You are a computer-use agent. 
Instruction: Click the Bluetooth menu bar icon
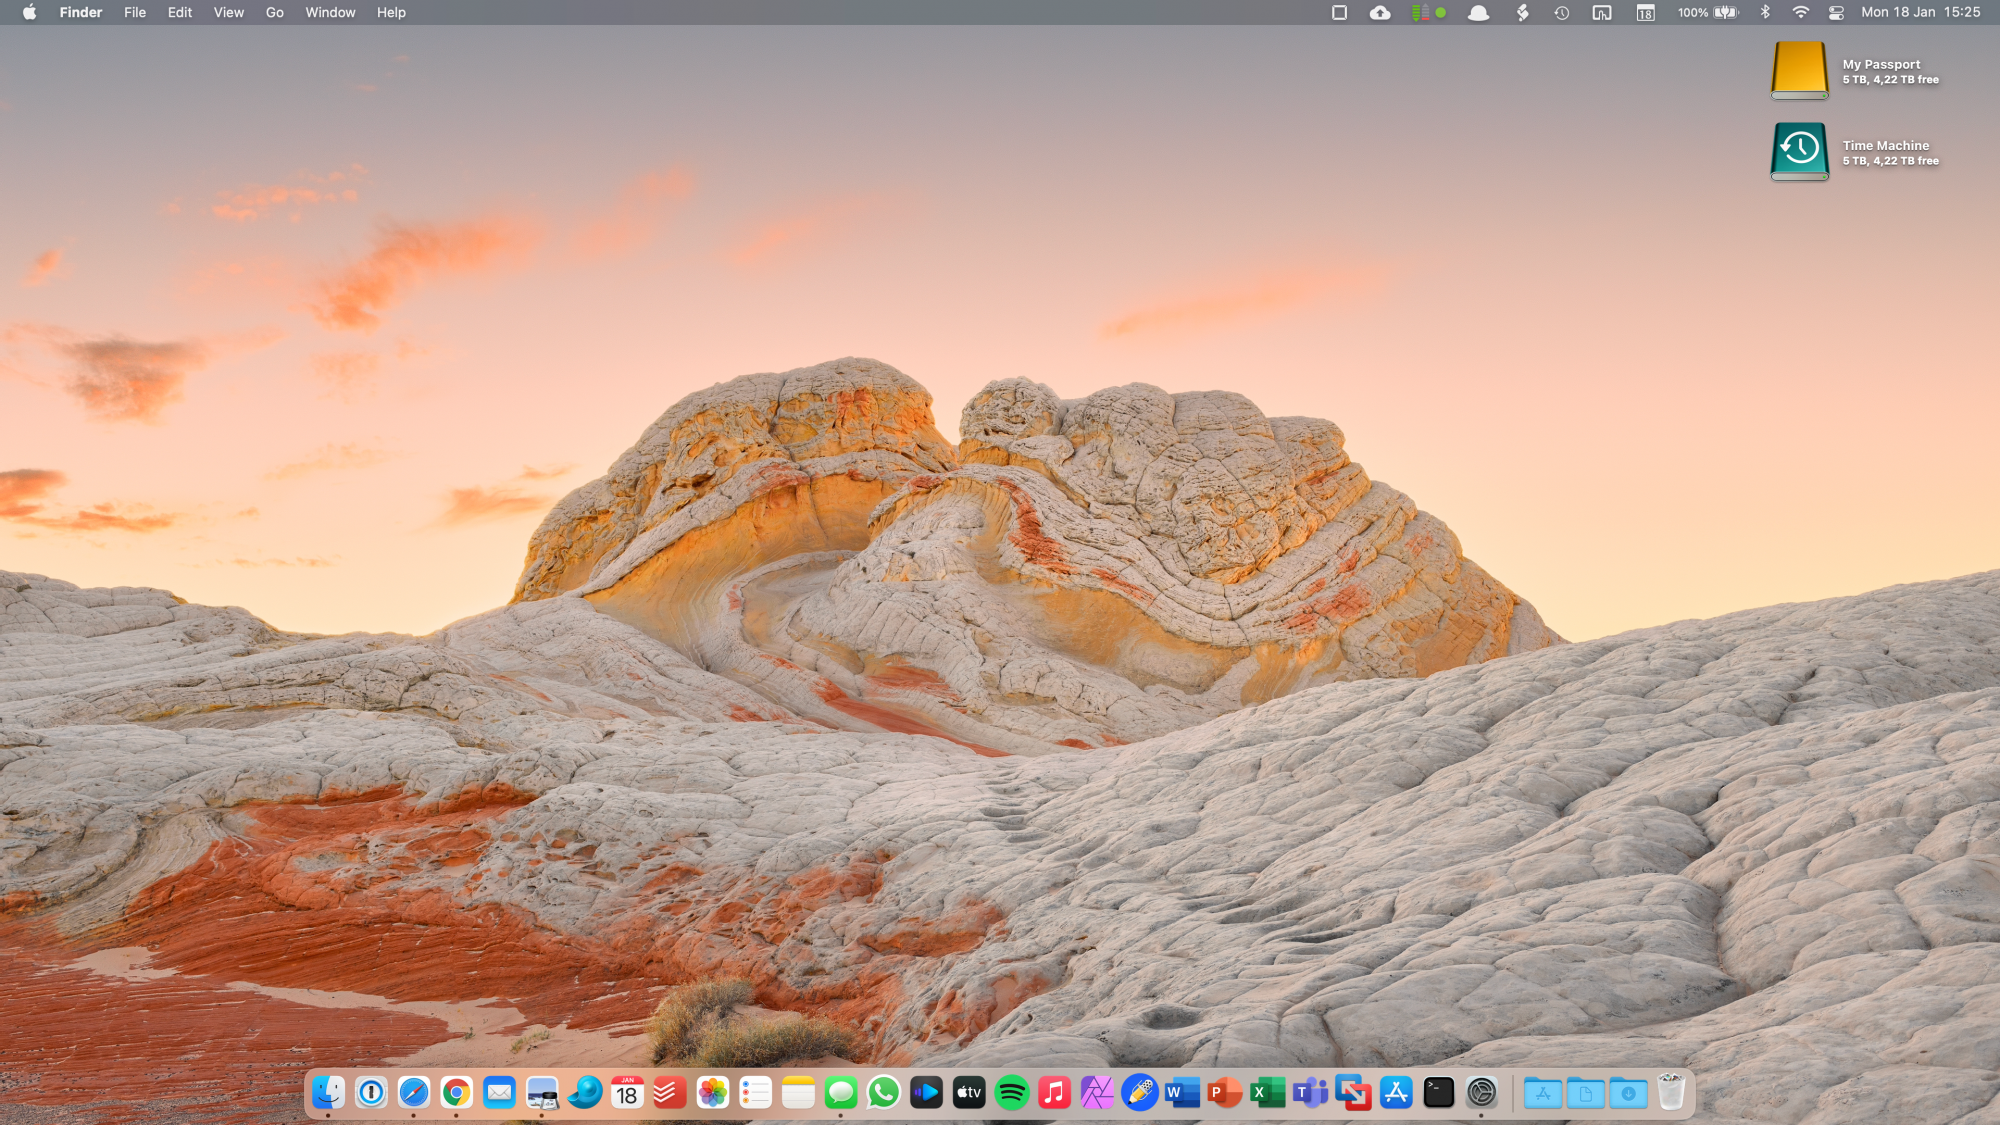point(1765,13)
